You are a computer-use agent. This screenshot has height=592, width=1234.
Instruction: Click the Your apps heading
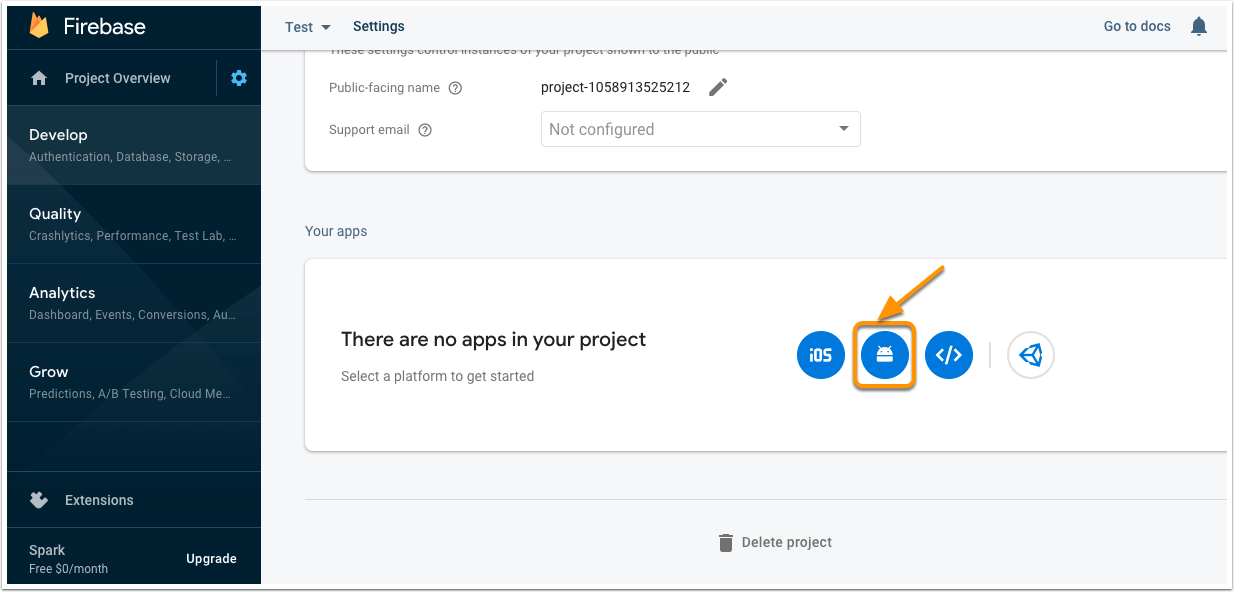click(x=336, y=231)
